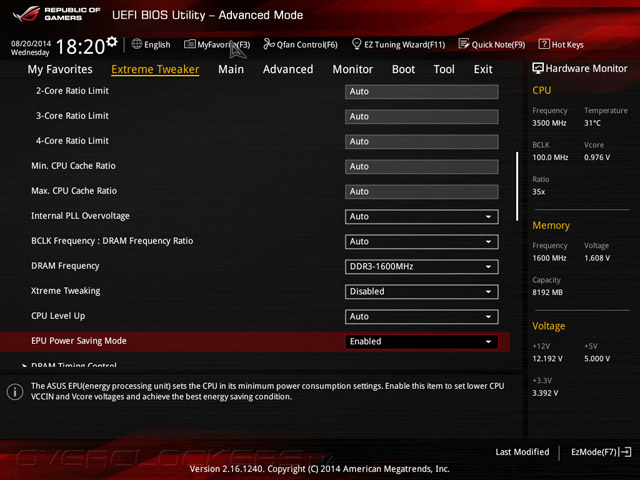This screenshot has width=640, height=480.
Task: Click the Max. CPU Cache Ratio field
Action: click(x=421, y=191)
